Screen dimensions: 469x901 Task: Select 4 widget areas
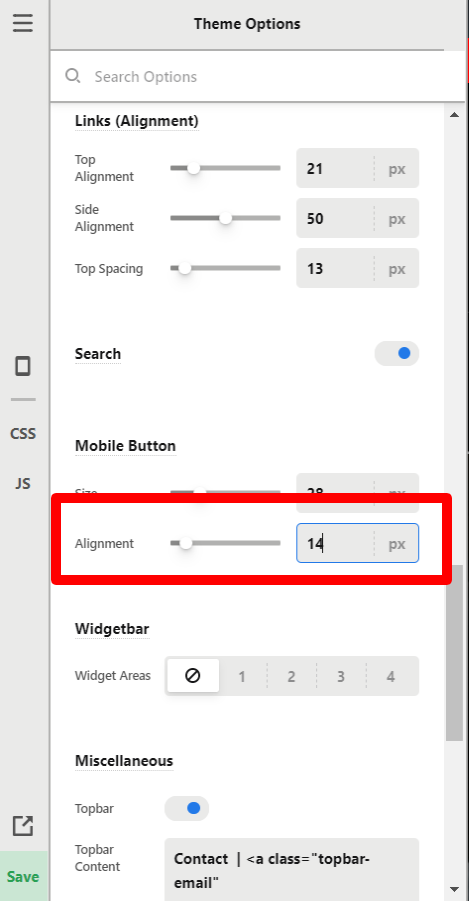pyautogui.click(x=391, y=676)
